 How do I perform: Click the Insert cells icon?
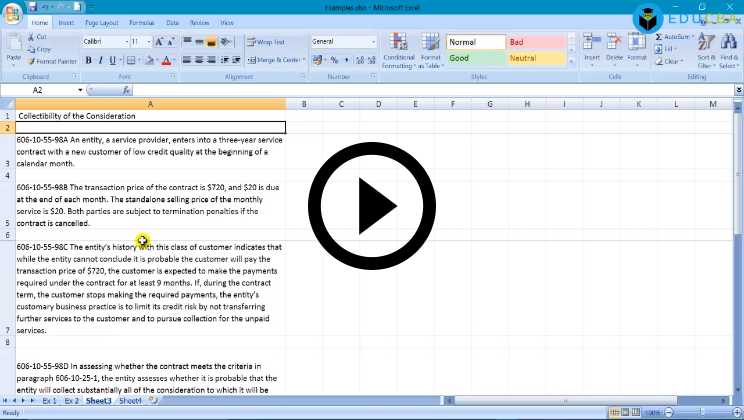pos(592,43)
